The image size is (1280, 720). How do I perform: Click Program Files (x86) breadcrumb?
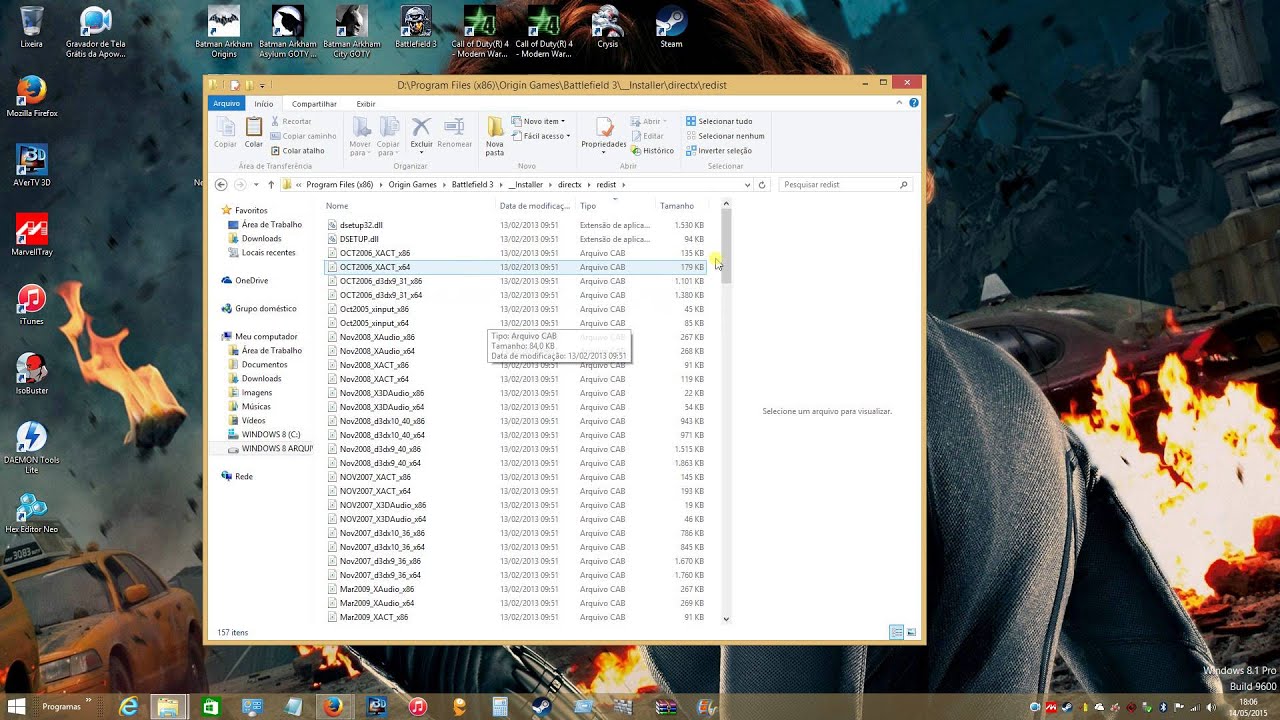(x=340, y=185)
